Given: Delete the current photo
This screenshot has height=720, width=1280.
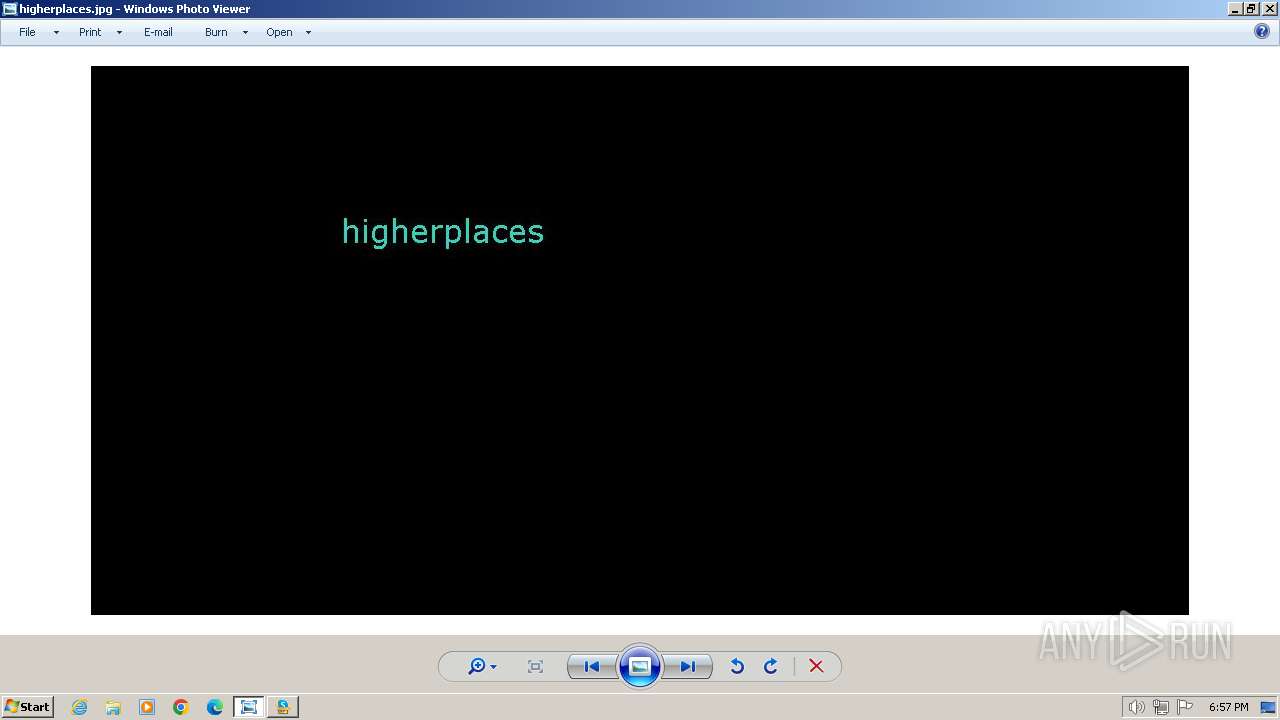Looking at the screenshot, I should (x=816, y=666).
